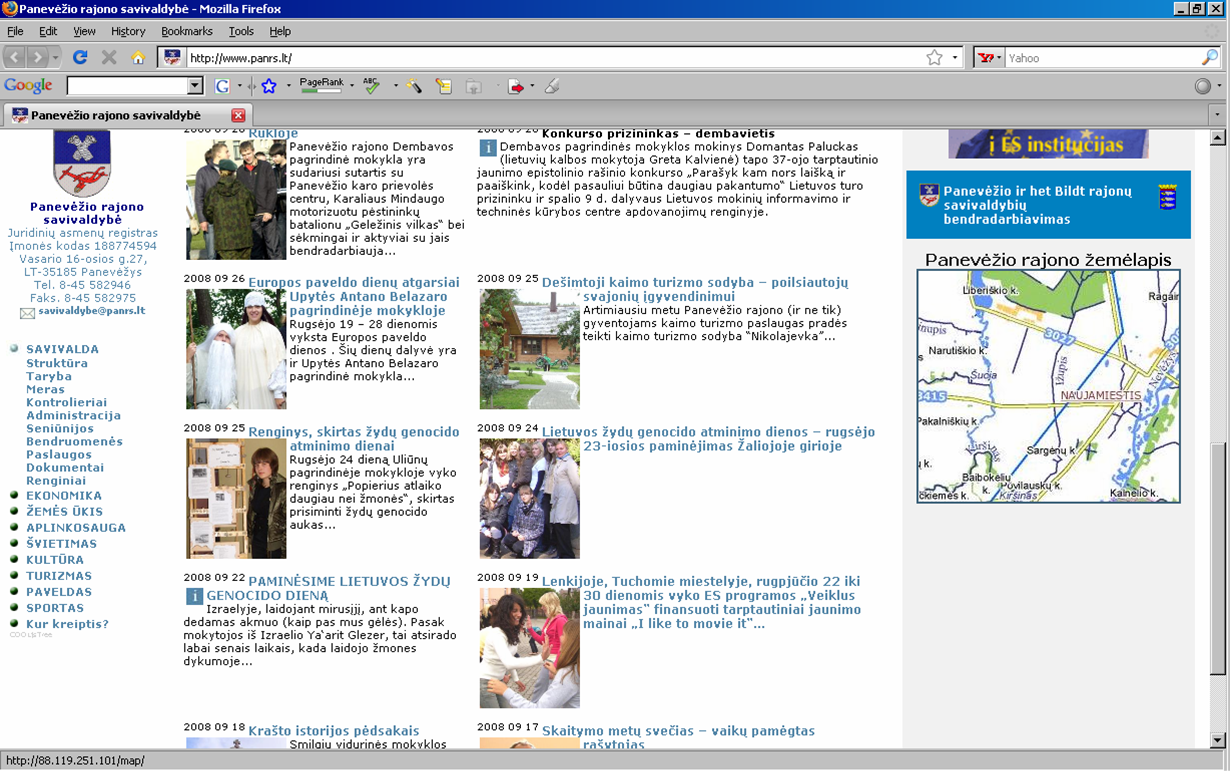
Task: Click the Google G search button
Action: pyautogui.click(x=222, y=87)
